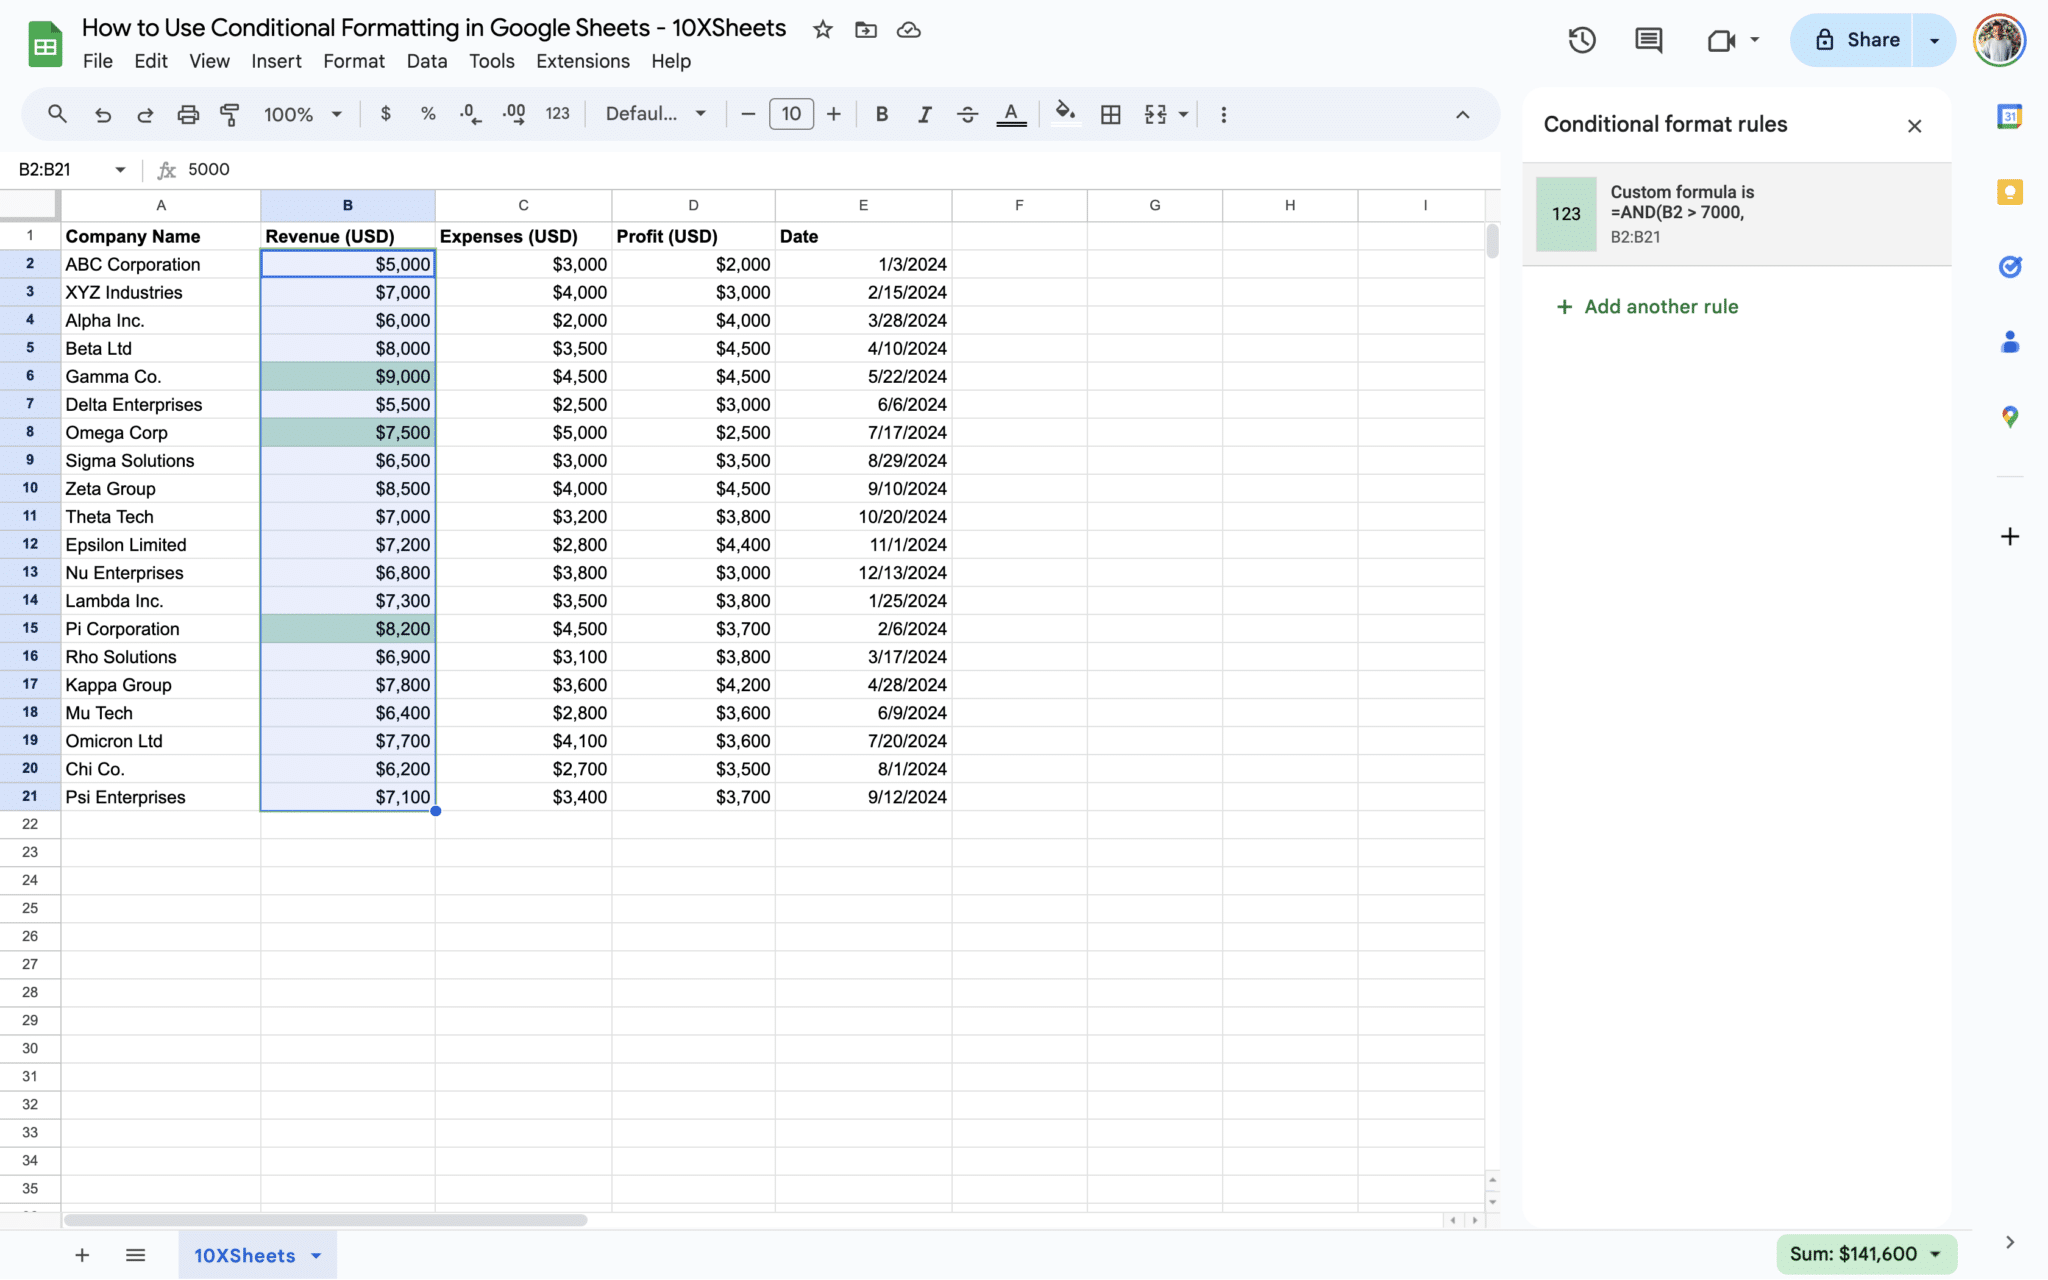
Task: Open the font family Default dropdown
Action: tap(656, 114)
